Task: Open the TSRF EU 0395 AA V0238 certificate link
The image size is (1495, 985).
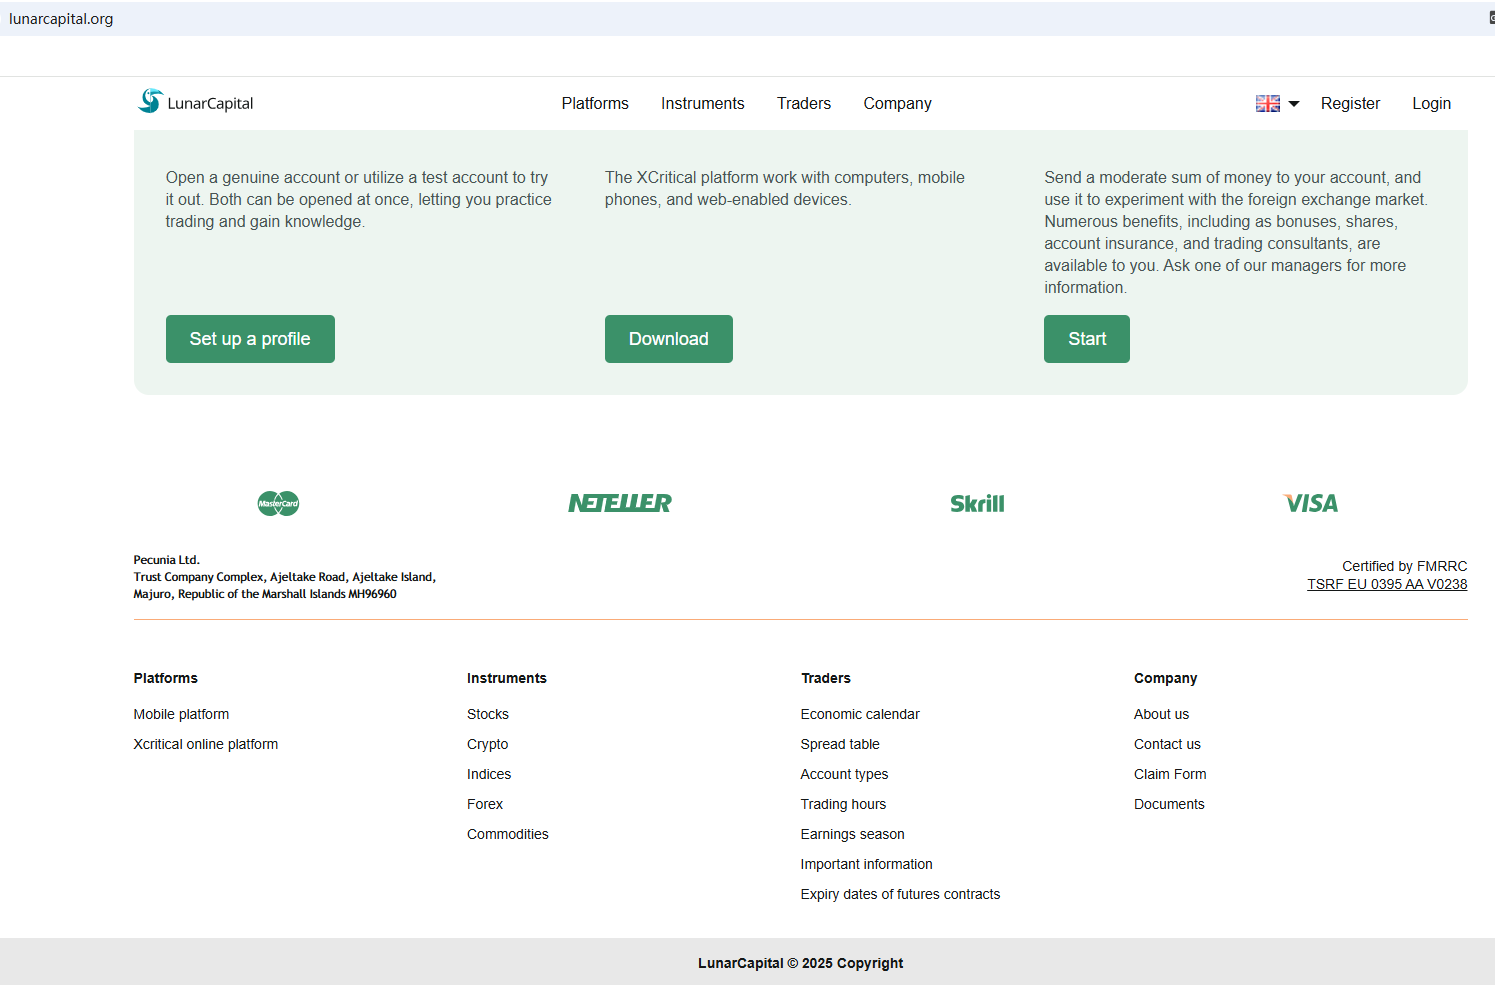Action: click(x=1387, y=584)
